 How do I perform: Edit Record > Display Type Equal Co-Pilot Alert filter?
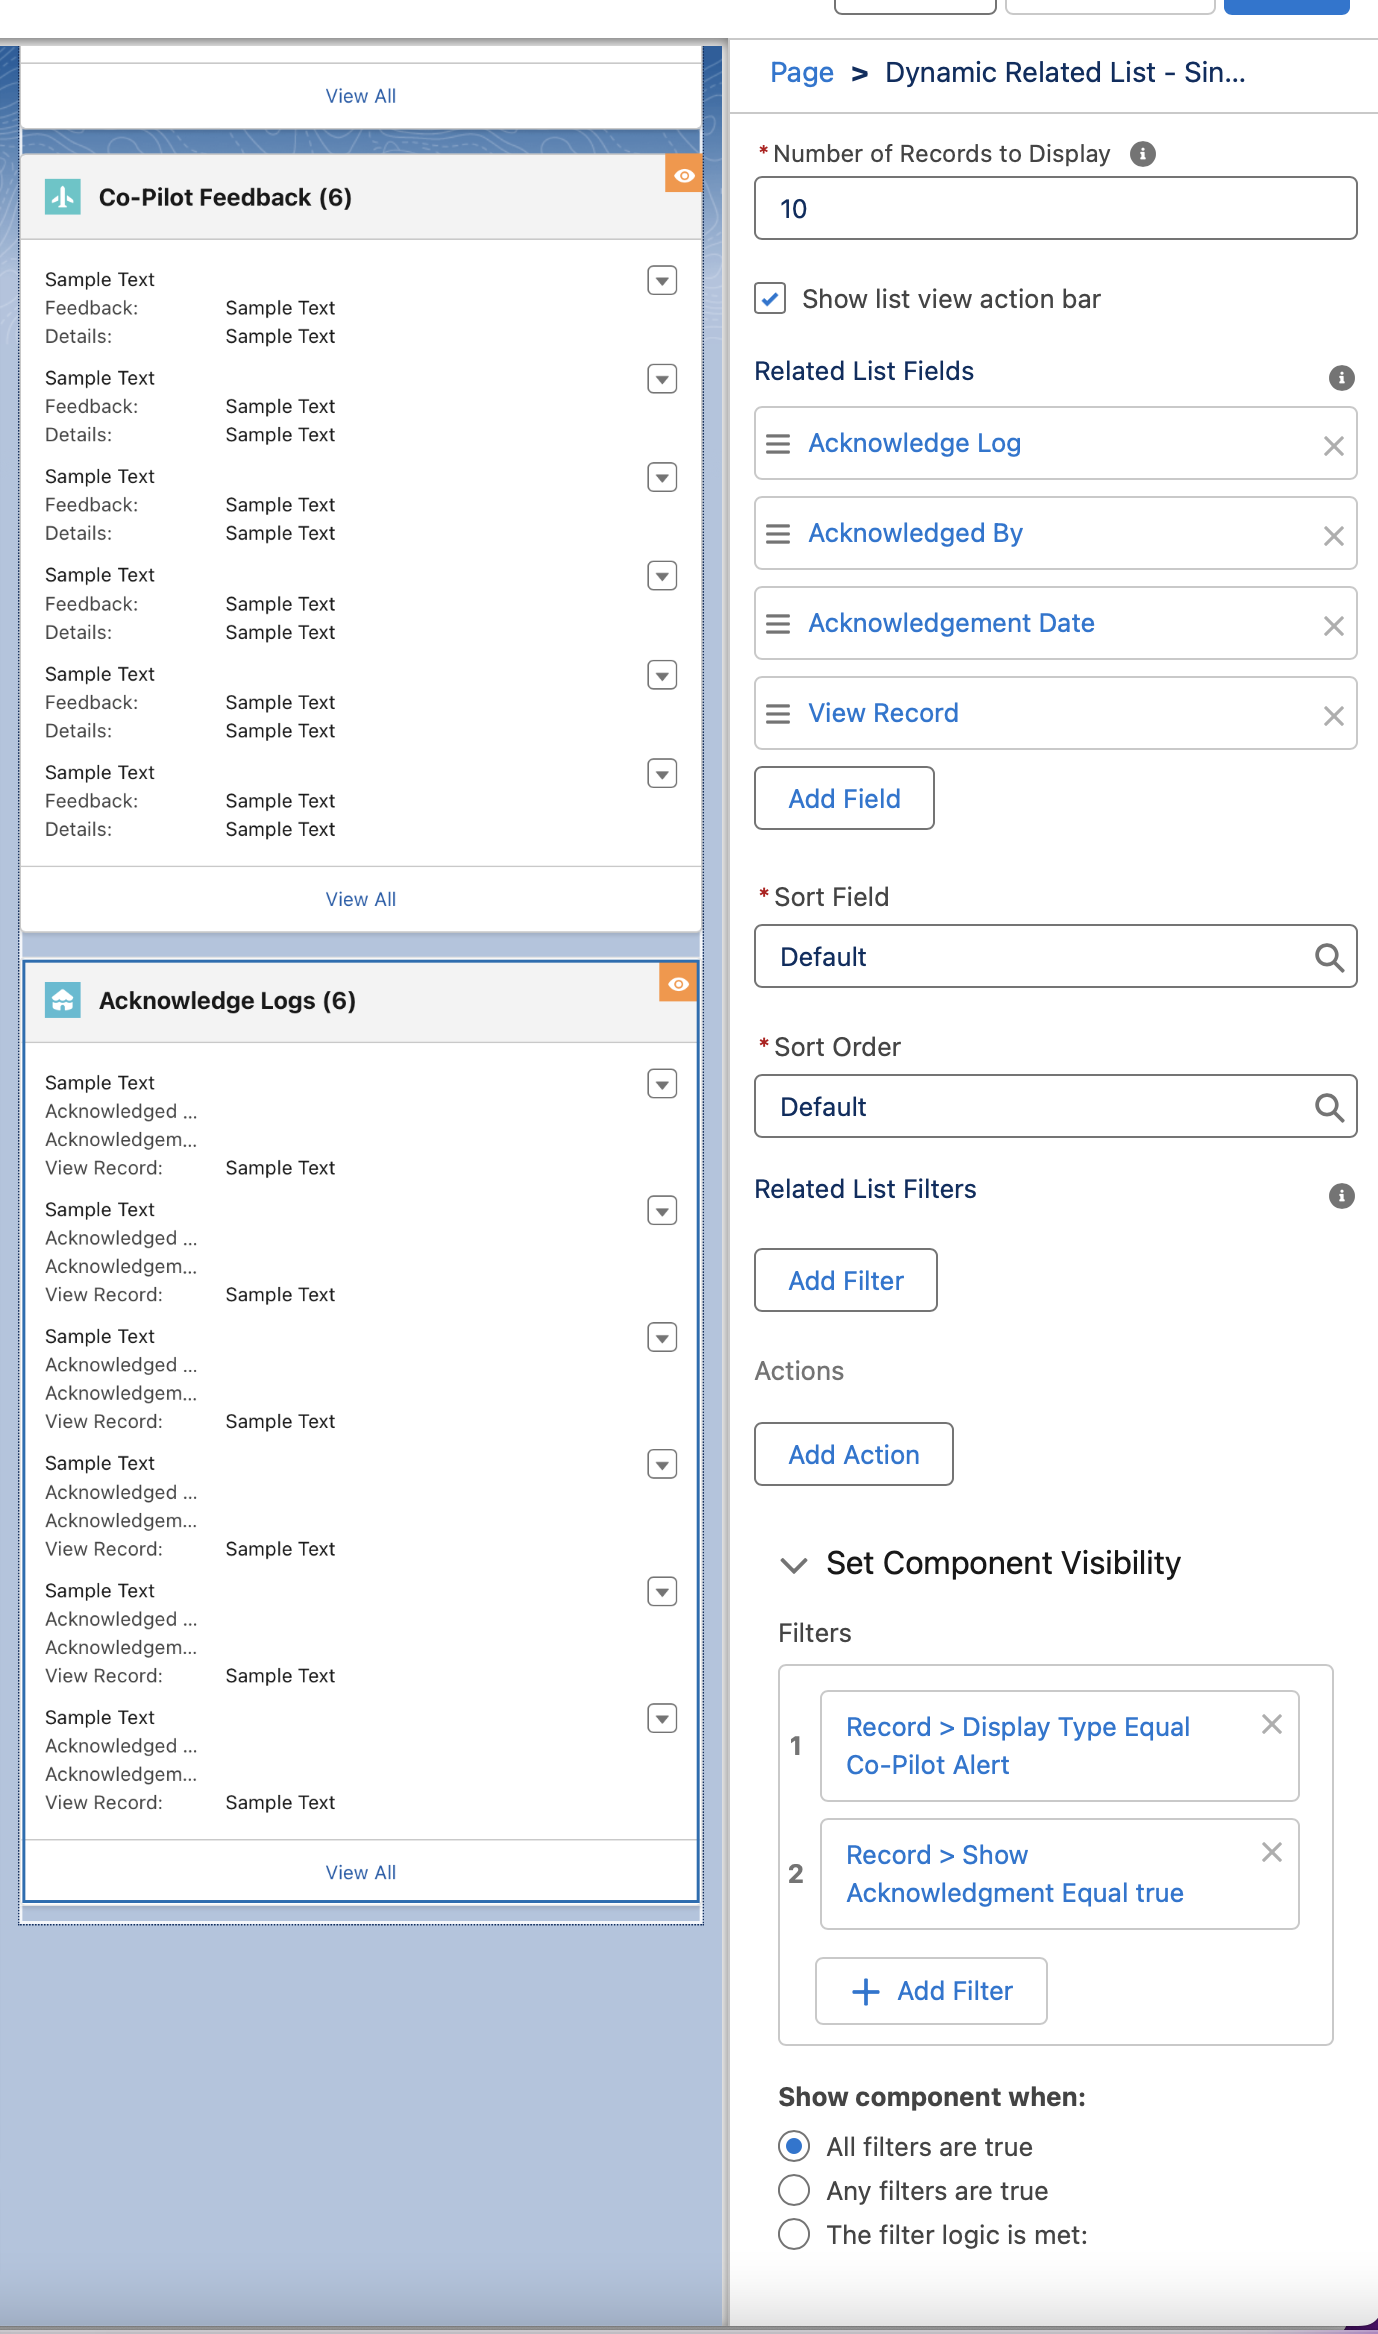[1018, 1746]
